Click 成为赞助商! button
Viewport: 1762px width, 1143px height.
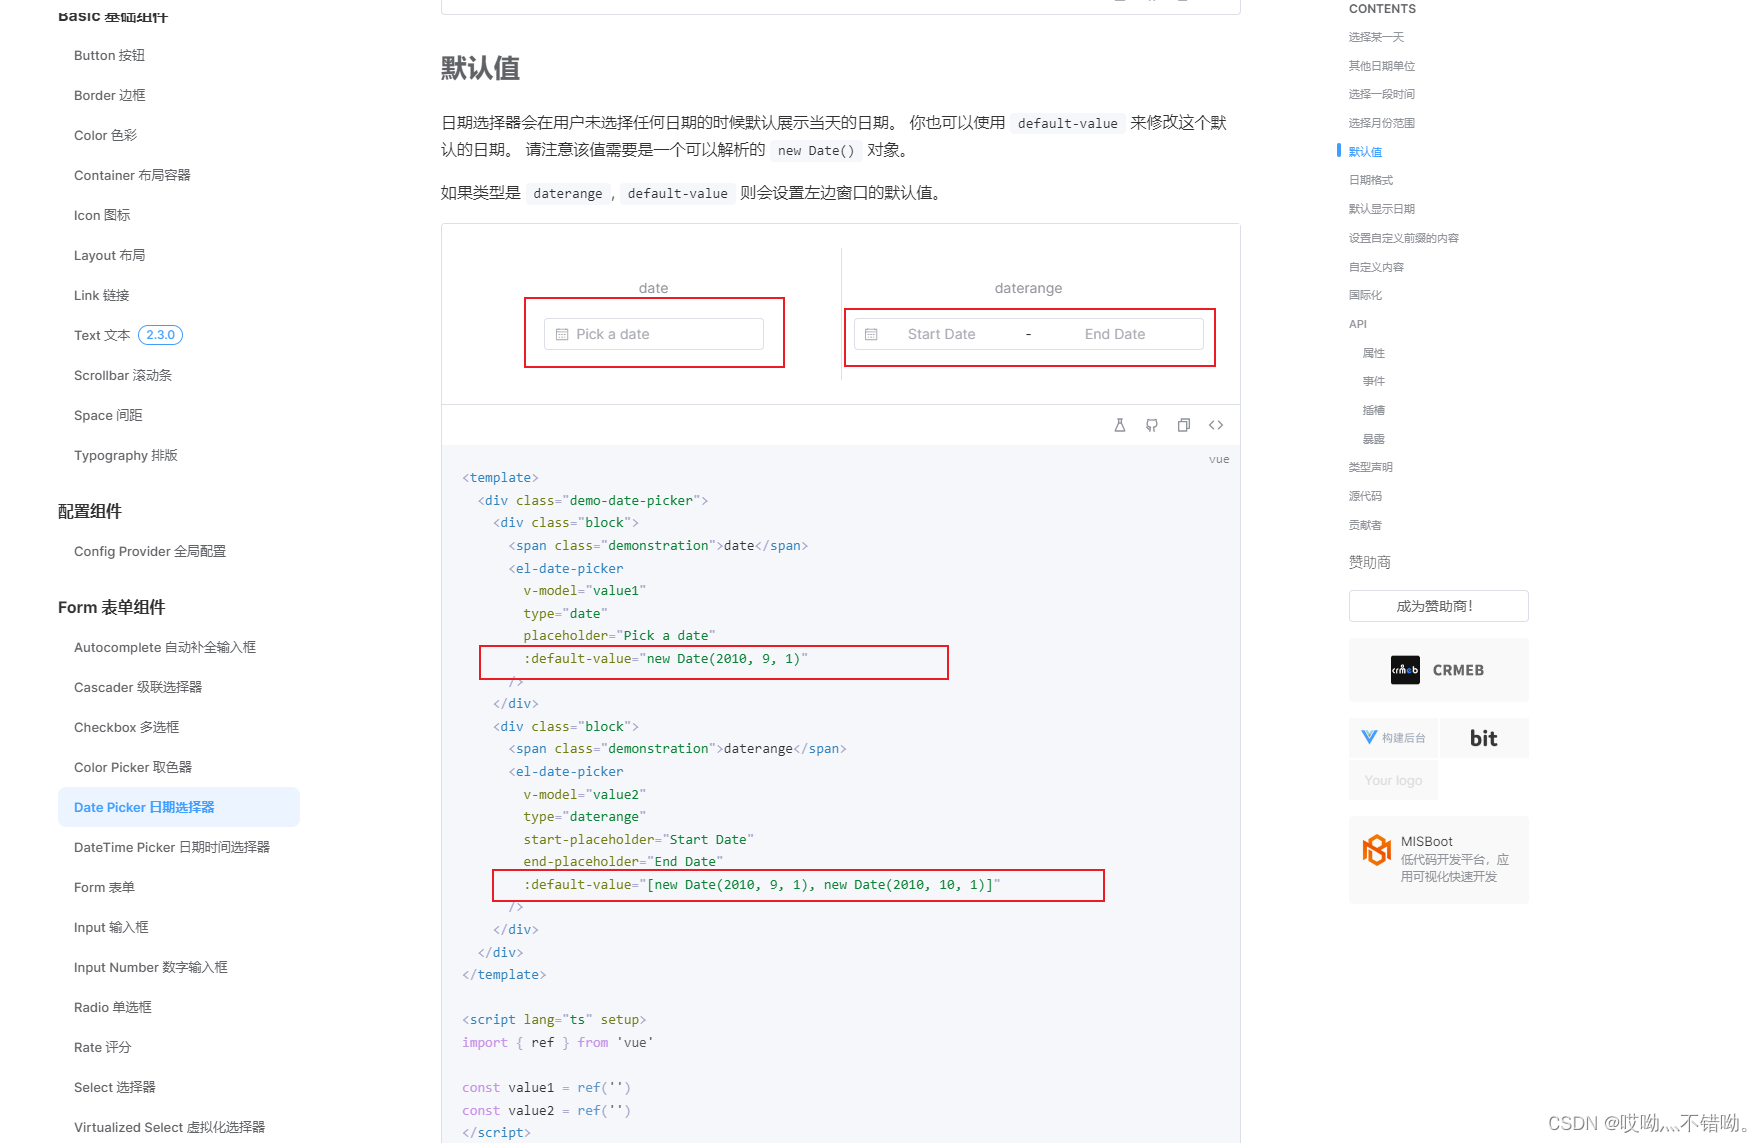click(1438, 606)
